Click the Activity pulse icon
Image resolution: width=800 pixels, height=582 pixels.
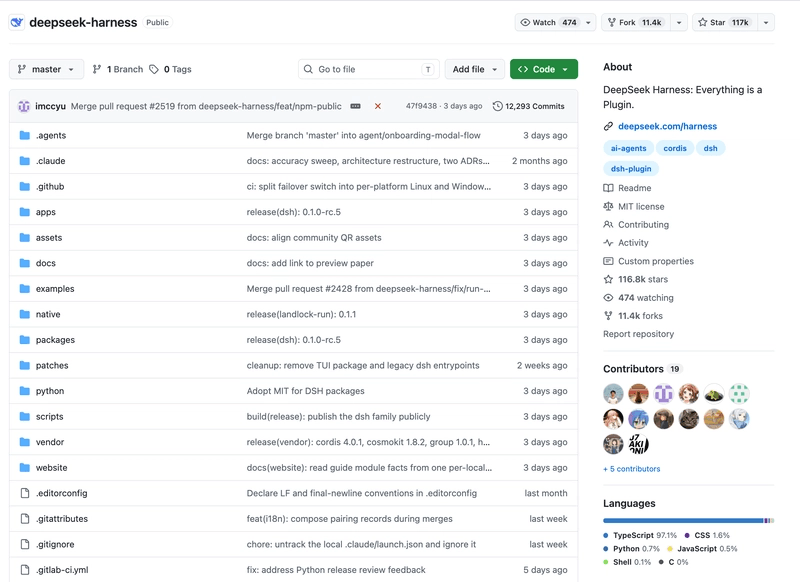click(608, 243)
